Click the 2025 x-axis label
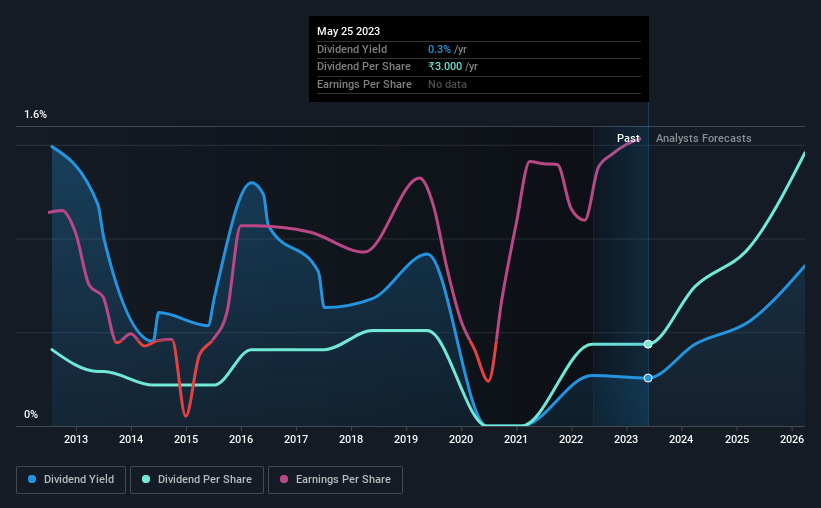Image resolution: width=821 pixels, height=508 pixels. click(737, 439)
